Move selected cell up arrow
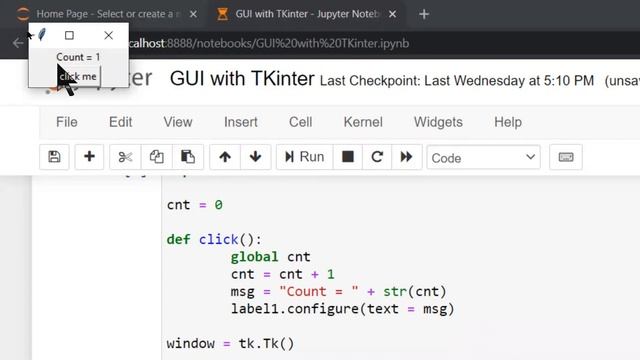The height and width of the screenshot is (360, 640). 225,157
